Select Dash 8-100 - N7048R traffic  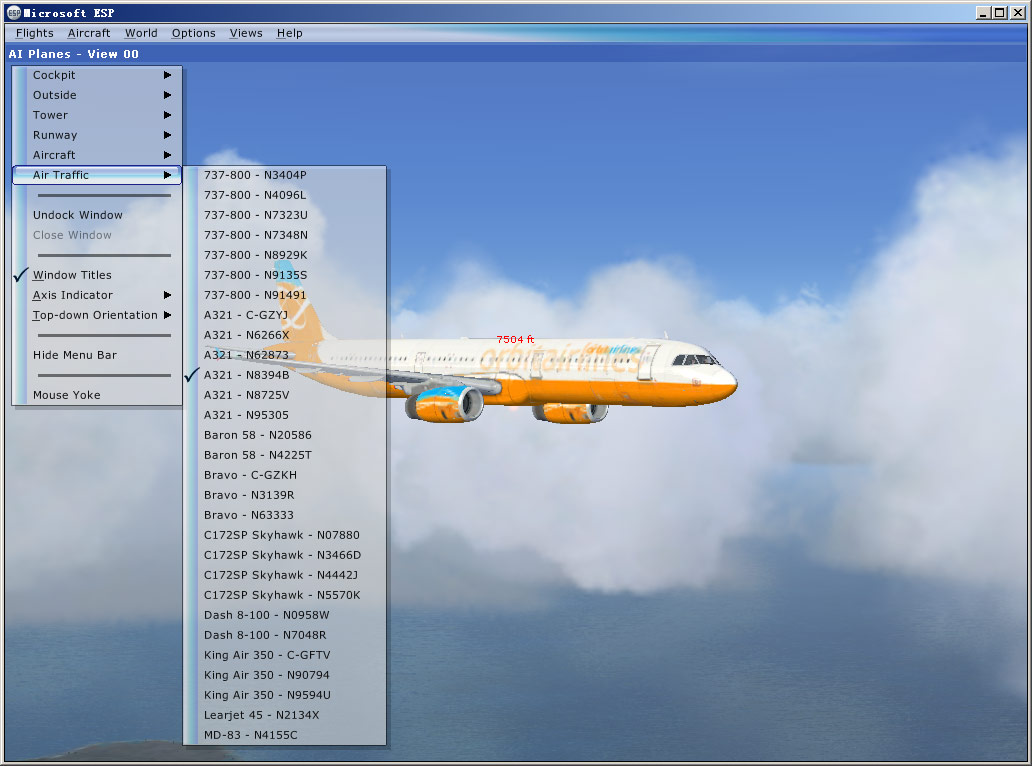284,635
